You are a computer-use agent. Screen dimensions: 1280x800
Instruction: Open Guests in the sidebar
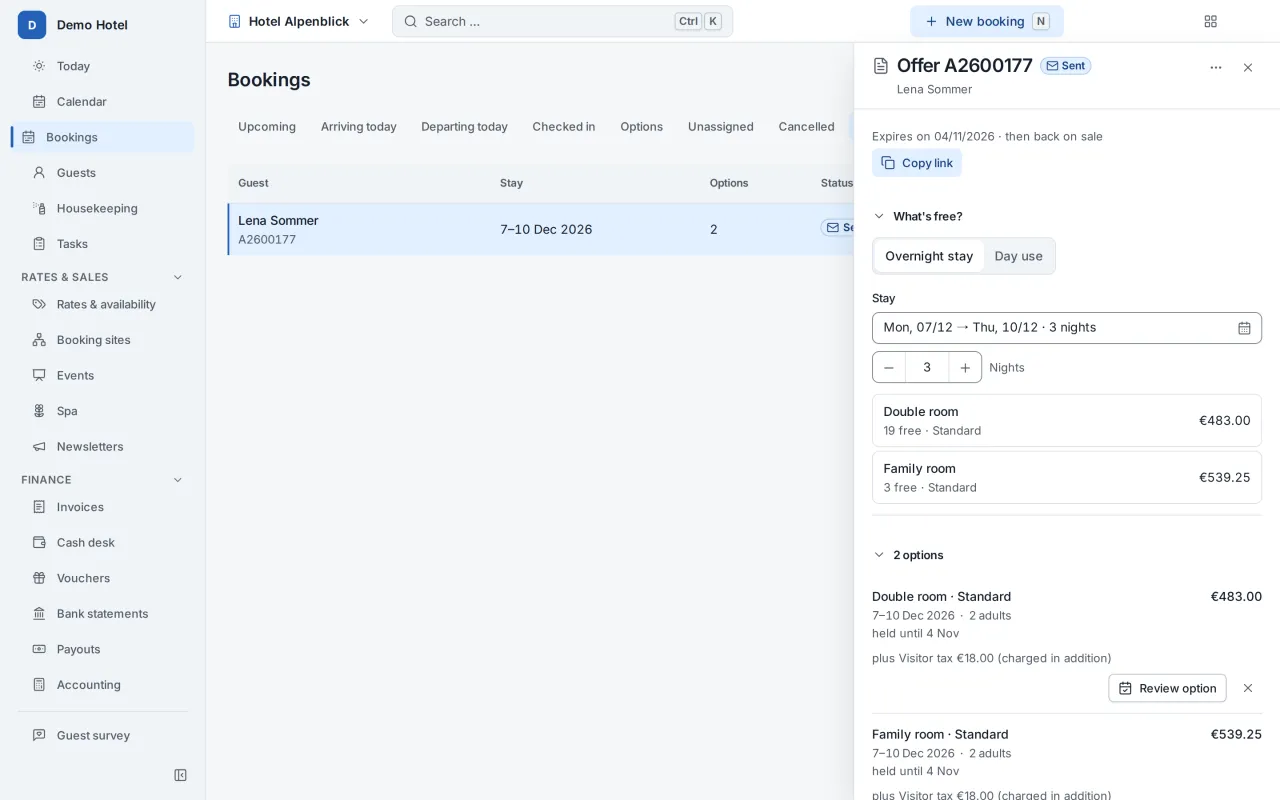(x=102, y=172)
